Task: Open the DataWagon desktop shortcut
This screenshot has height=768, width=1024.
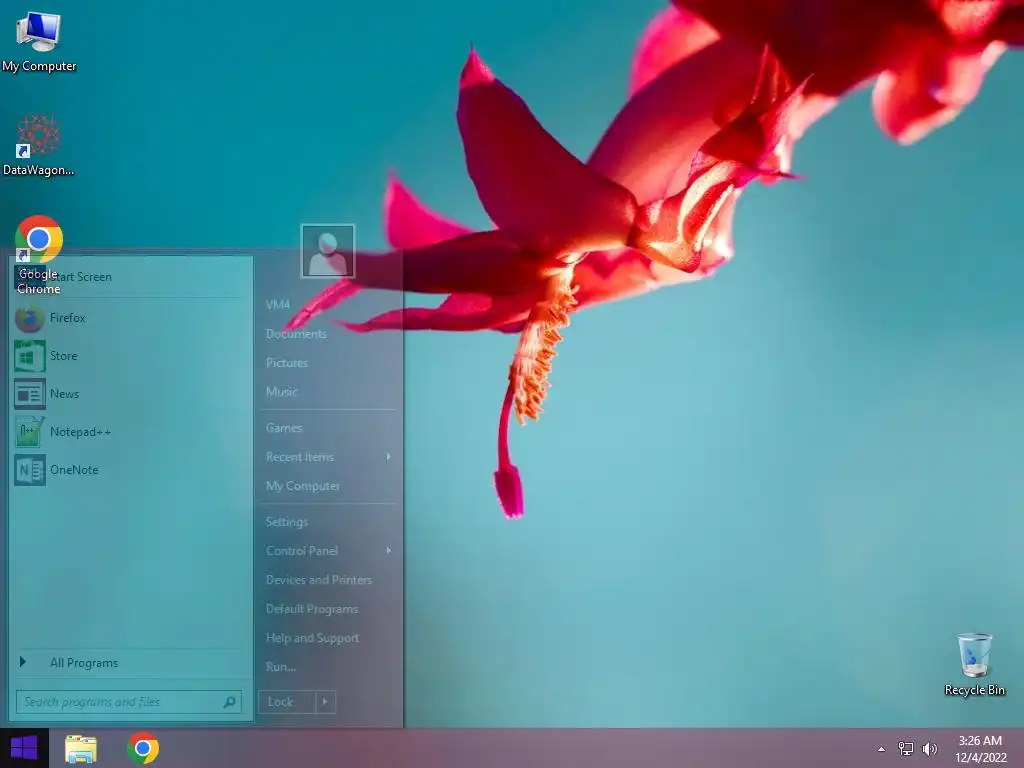Action: click(39, 145)
